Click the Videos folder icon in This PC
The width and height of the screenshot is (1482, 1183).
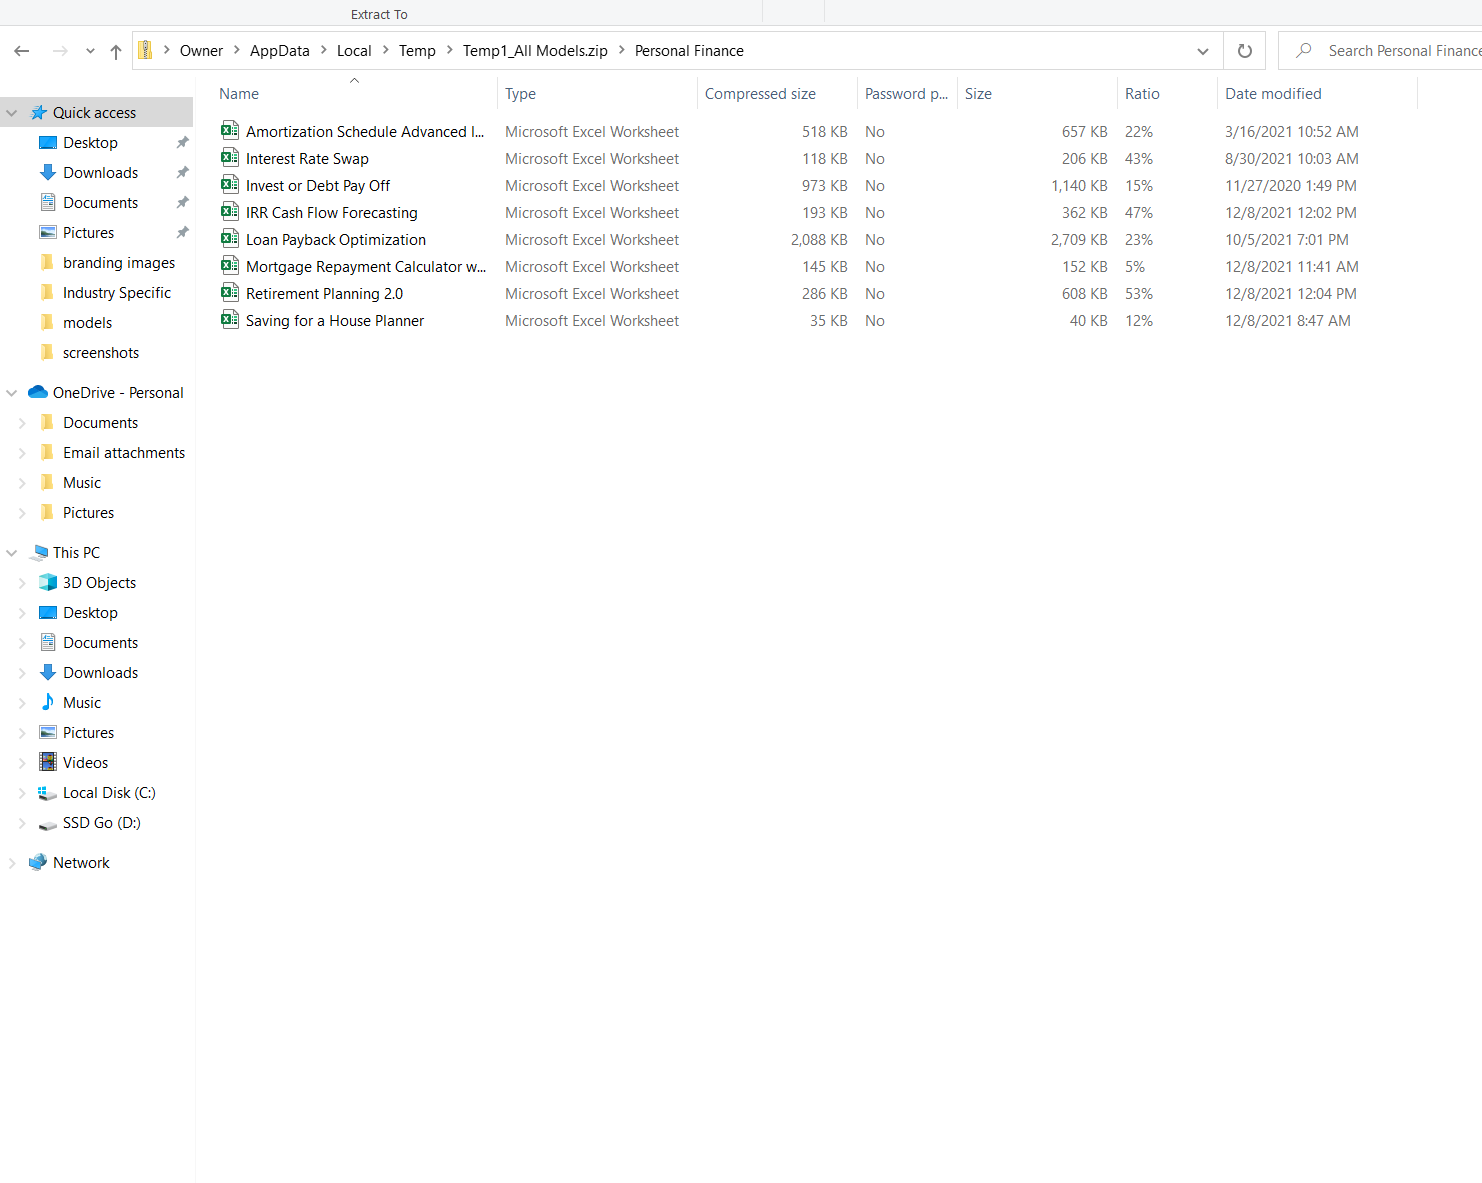pos(48,762)
